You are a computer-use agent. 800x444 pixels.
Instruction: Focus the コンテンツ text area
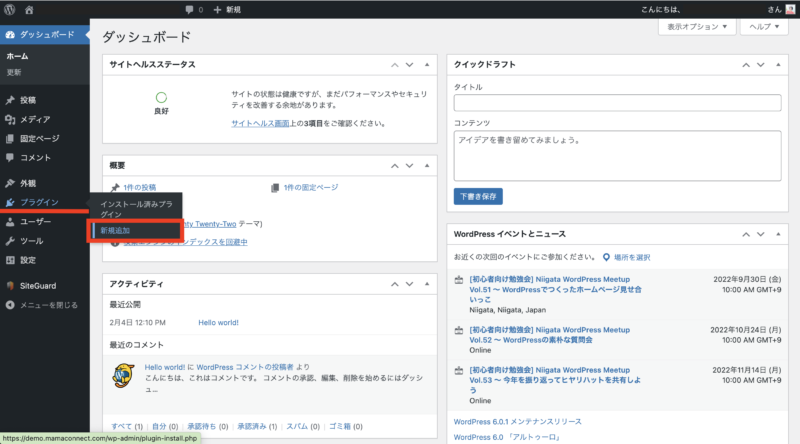(617, 156)
